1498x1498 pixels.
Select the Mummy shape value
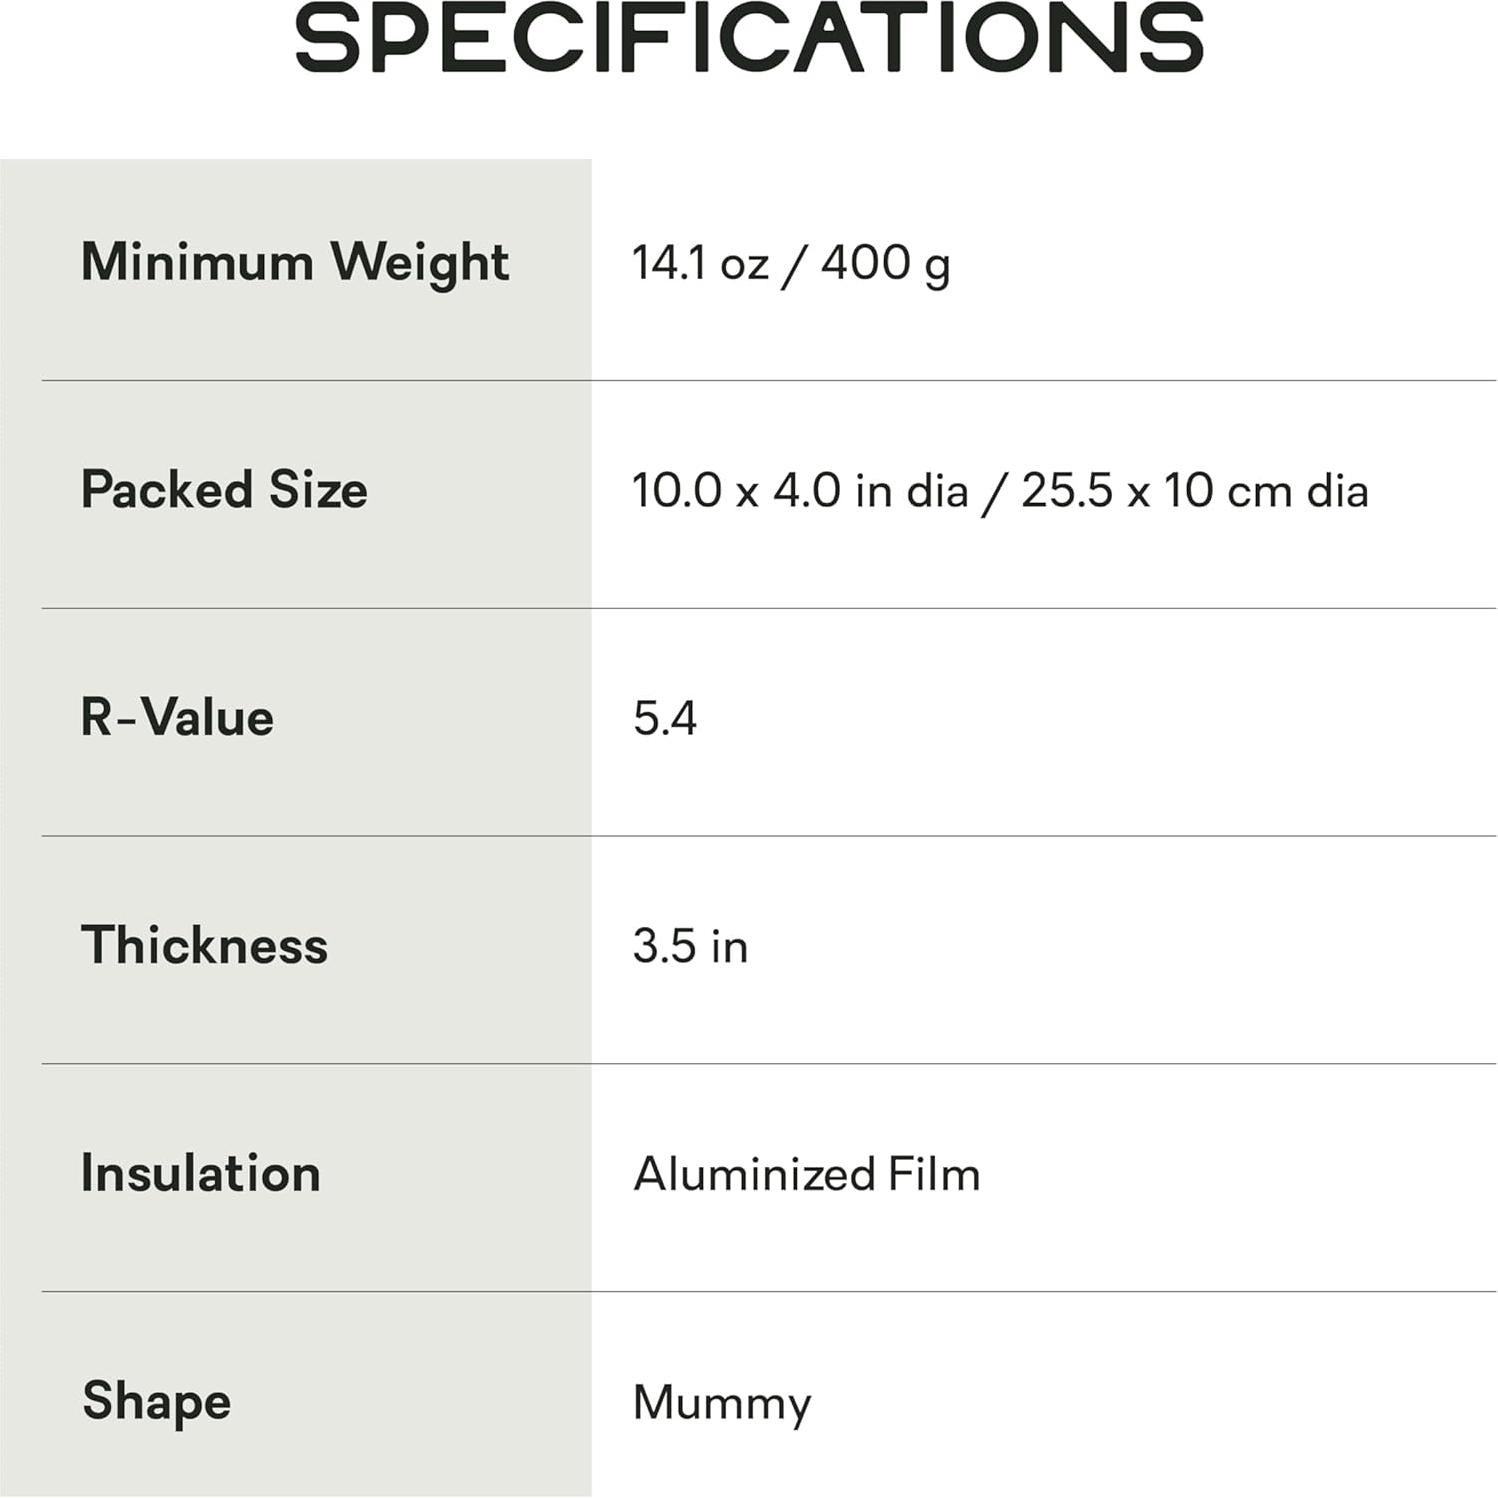tap(722, 1403)
